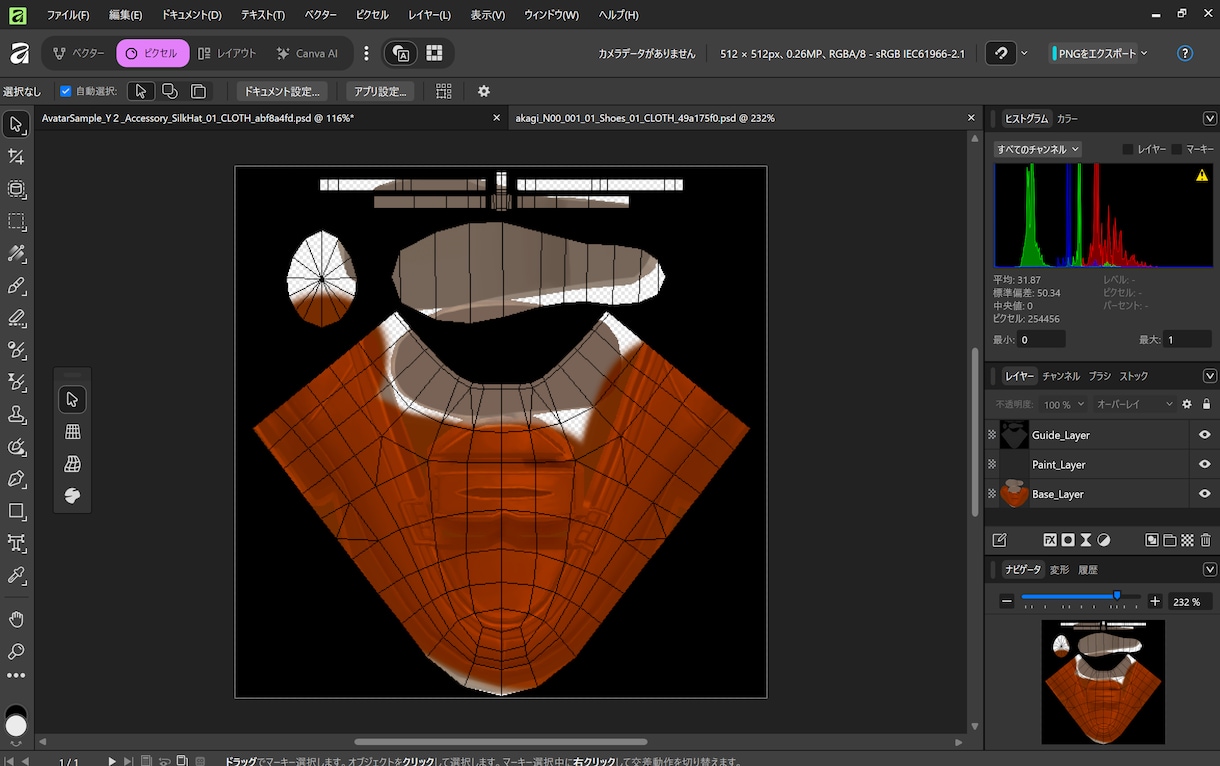
Task: Create a new group folder in Layers panel
Action: pyautogui.click(x=1170, y=540)
